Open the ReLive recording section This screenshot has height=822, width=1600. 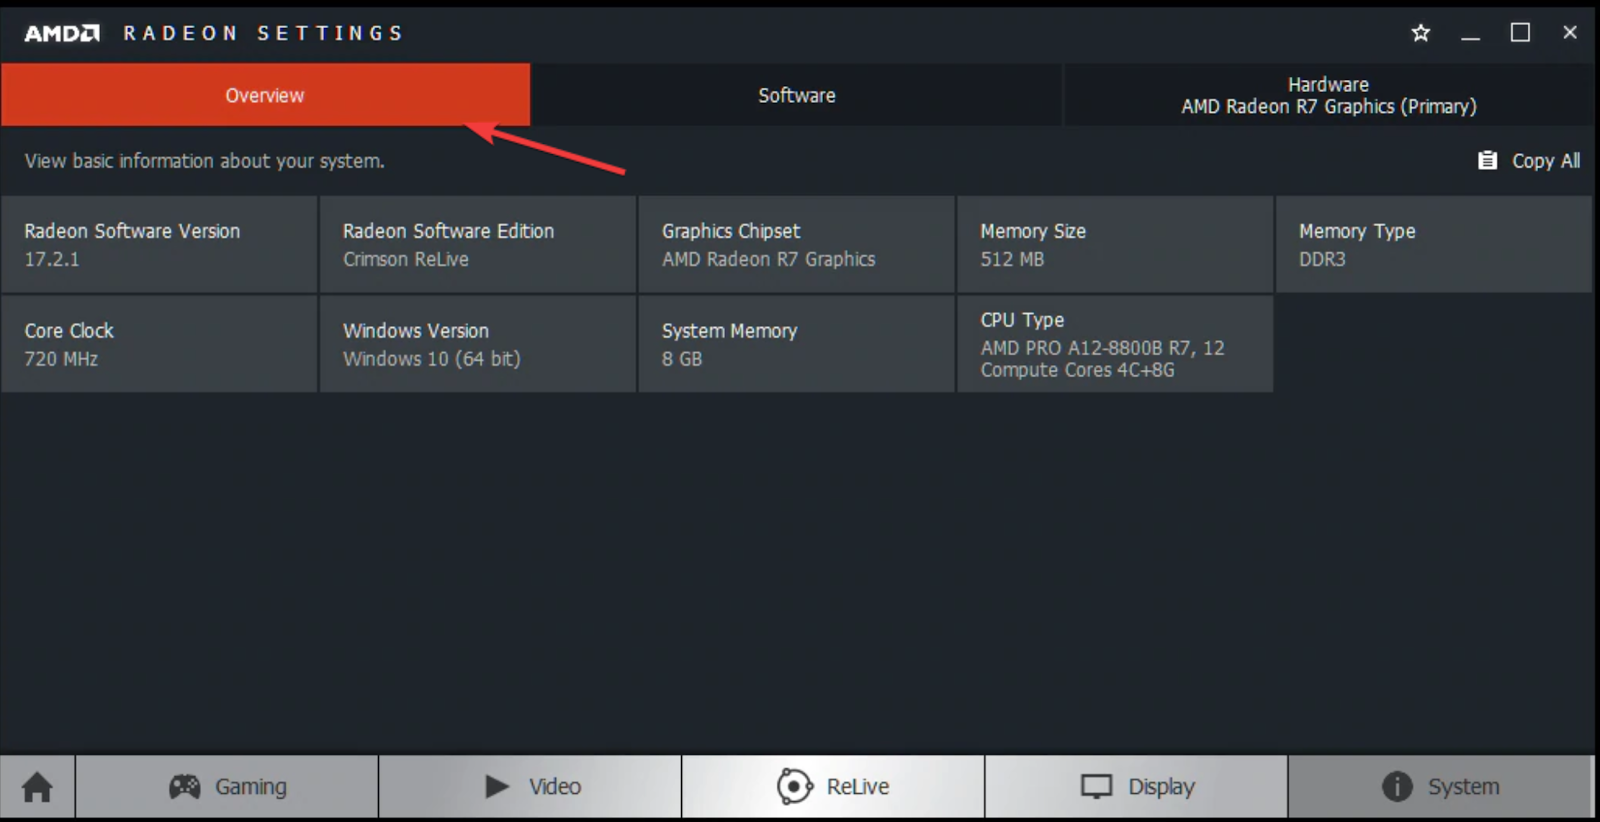[833, 787]
